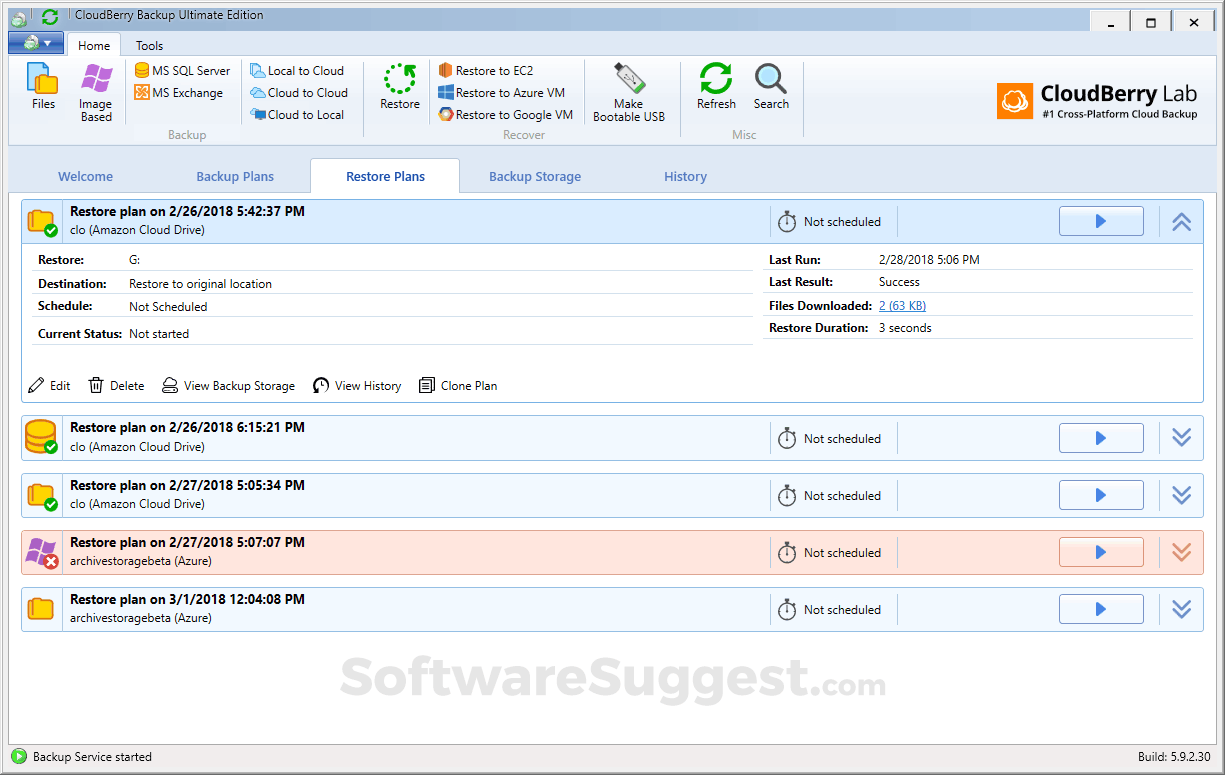This screenshot has height=775, width=1225.
Task: Select Restore to Azure VM
Action: tap(501, 93)
